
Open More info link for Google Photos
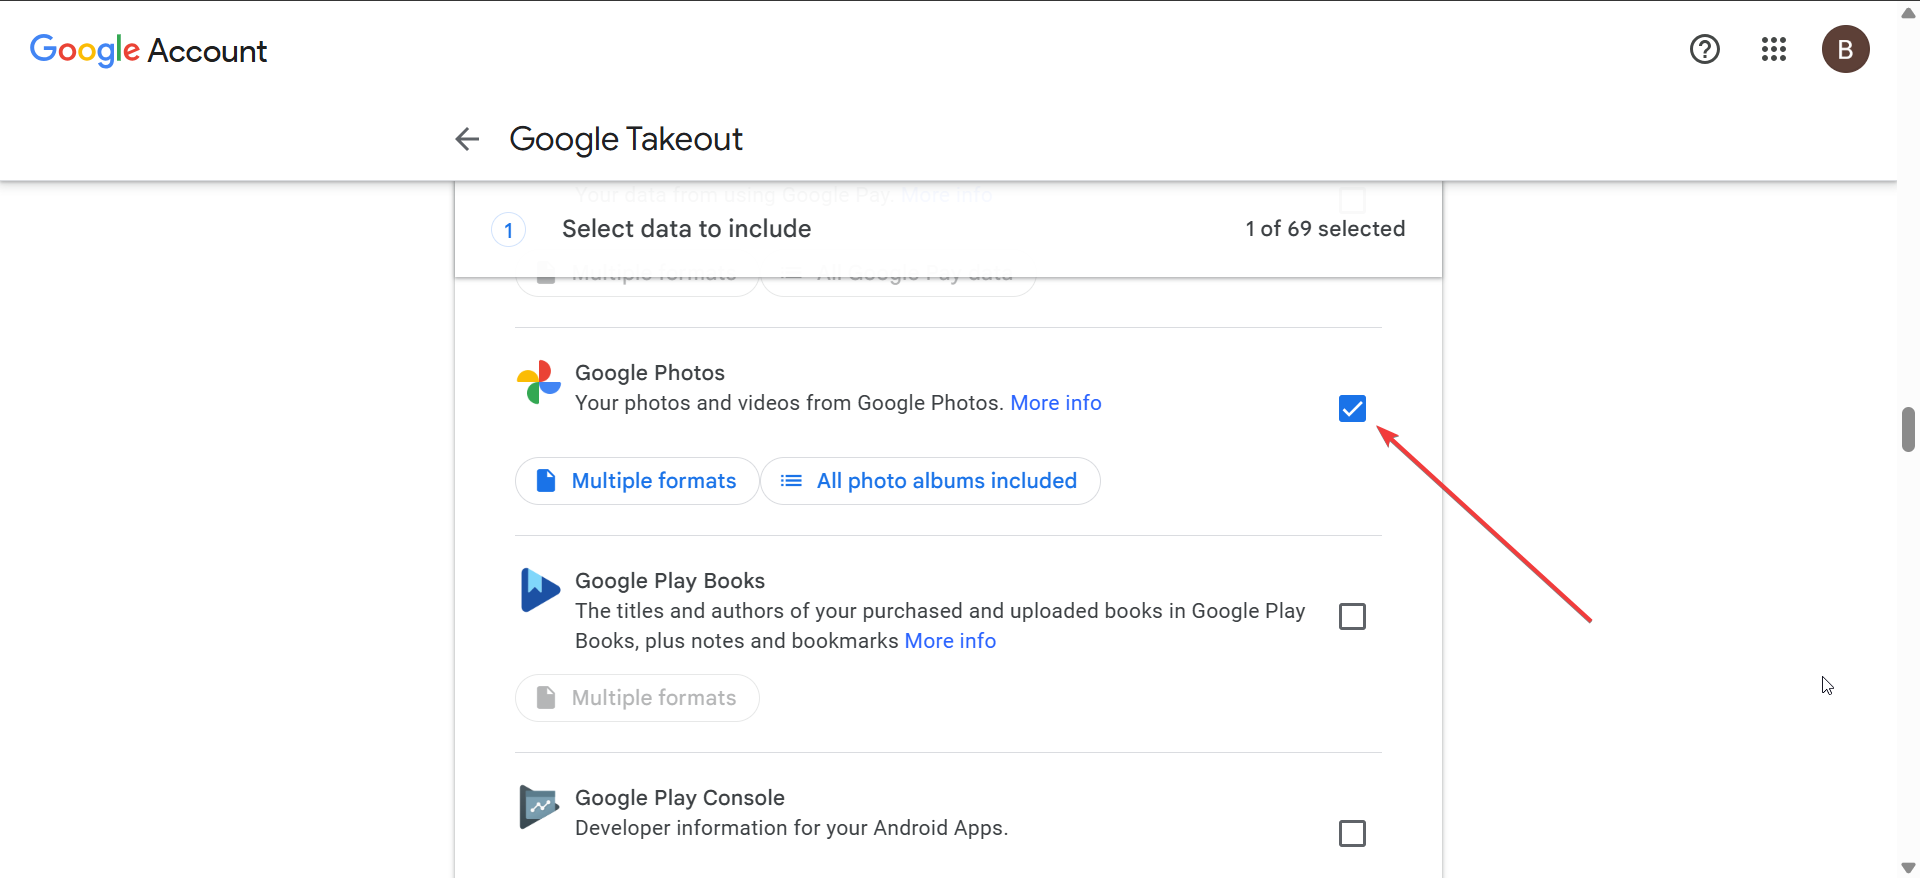click(x=1056, y=403)
